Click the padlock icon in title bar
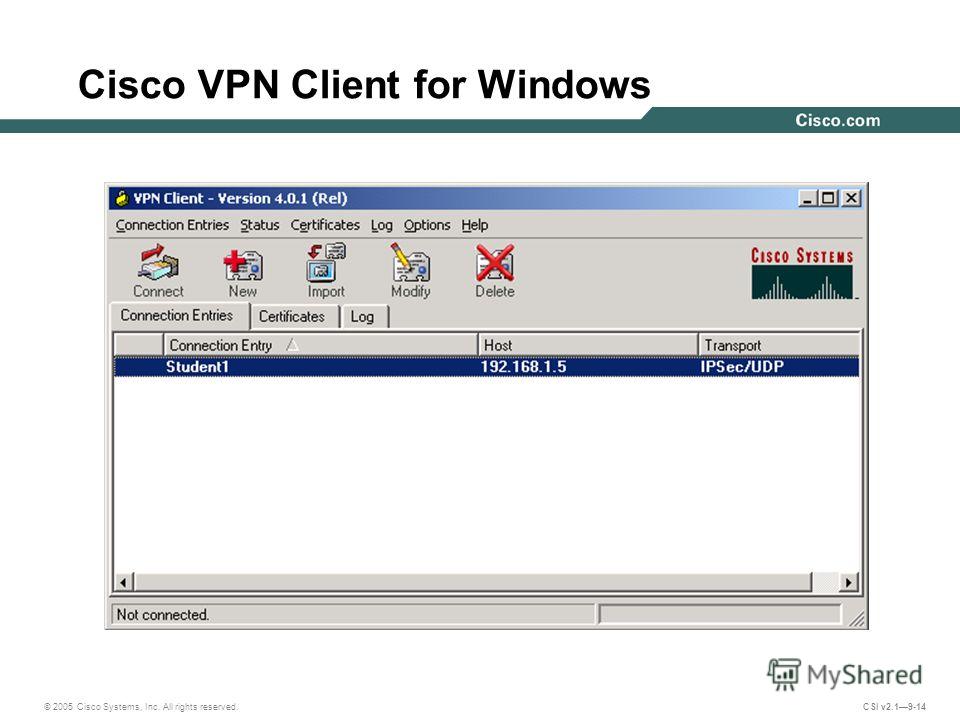 122,198
